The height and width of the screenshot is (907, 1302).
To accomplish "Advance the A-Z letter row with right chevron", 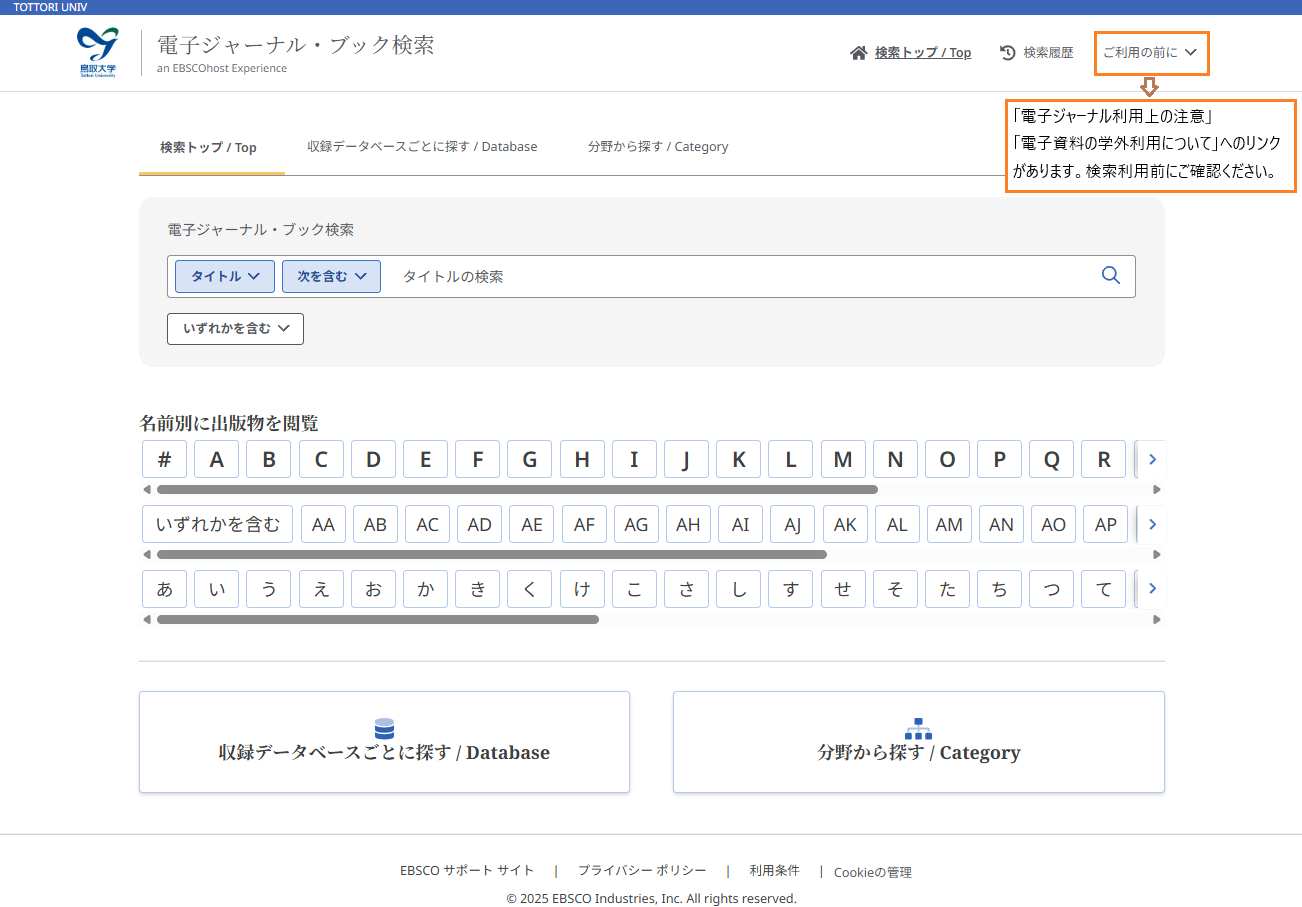I will (1152, 459).
